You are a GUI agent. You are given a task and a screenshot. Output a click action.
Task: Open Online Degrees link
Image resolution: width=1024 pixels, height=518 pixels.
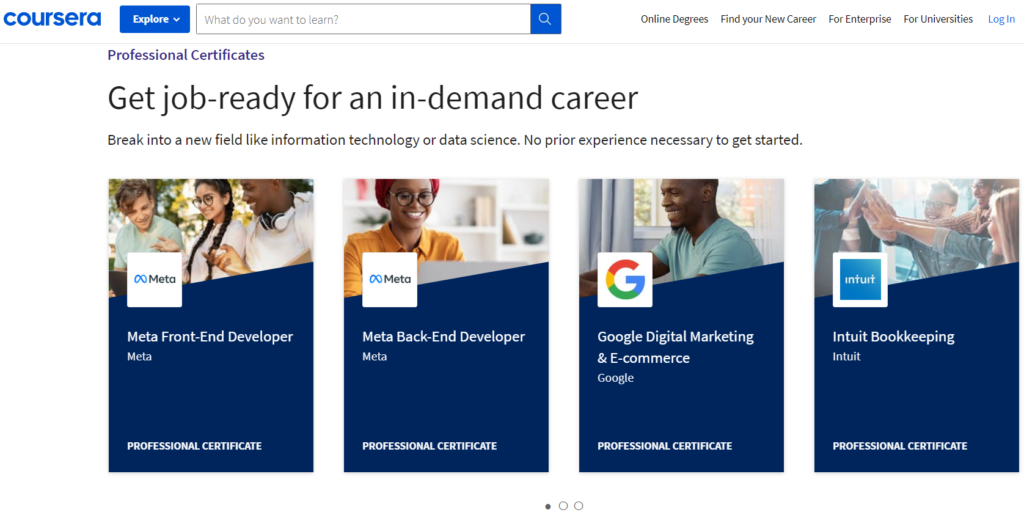(674, 19)
